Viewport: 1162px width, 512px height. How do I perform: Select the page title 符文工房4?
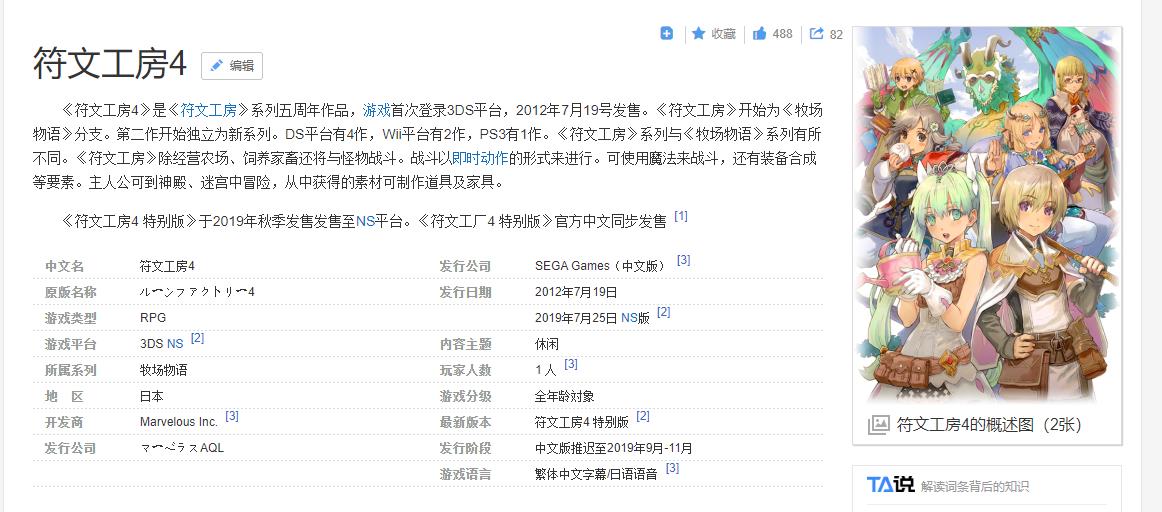pyautogui.click(x=110, y=64)
